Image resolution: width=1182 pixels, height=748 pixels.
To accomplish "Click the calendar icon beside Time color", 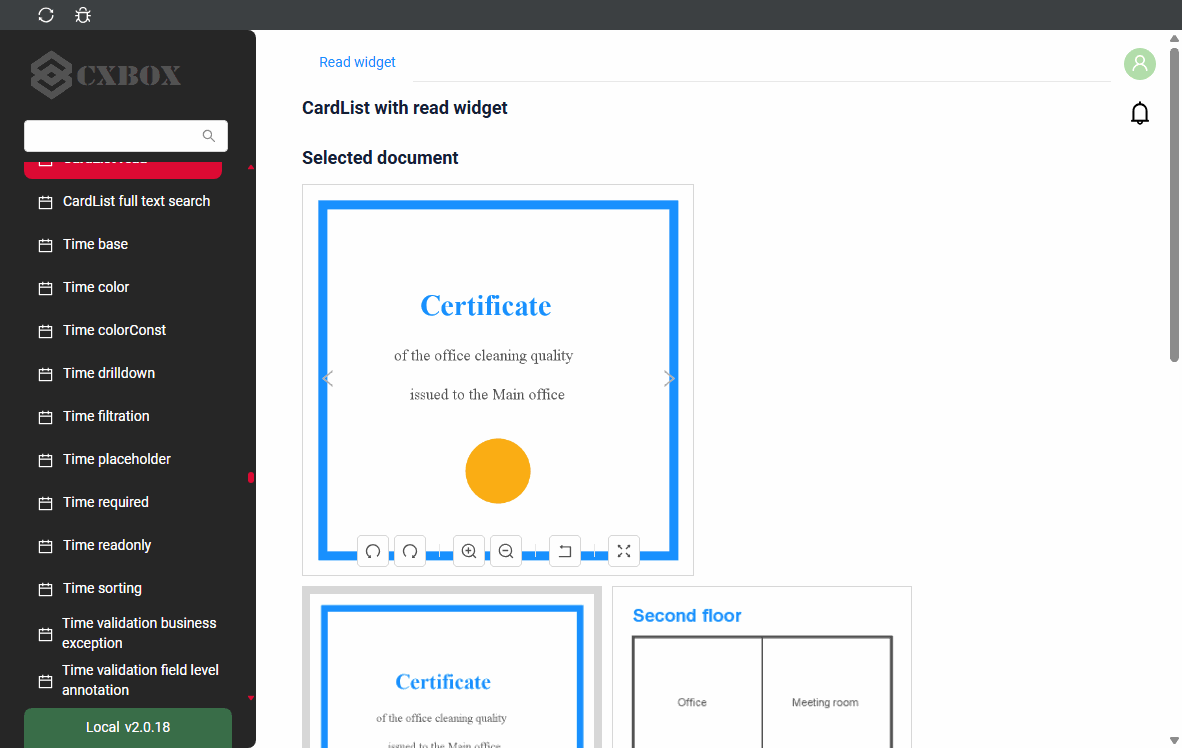I will click(45, 288).
